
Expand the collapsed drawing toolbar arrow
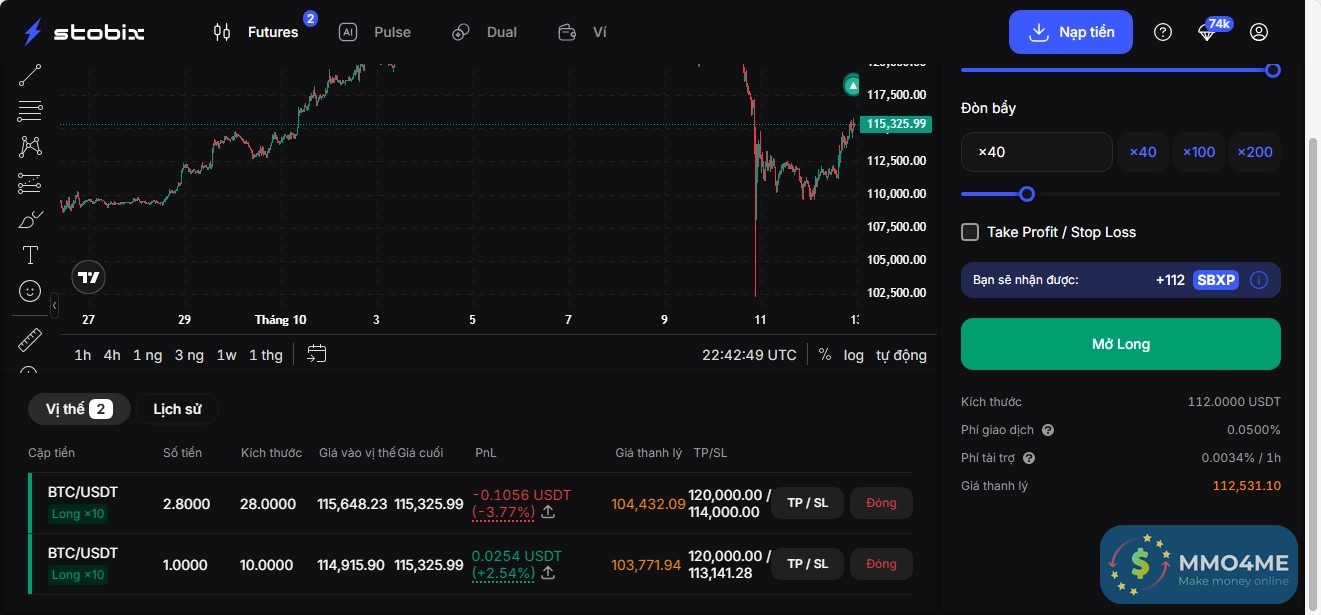pyautogui.click(x=54, y=304)
